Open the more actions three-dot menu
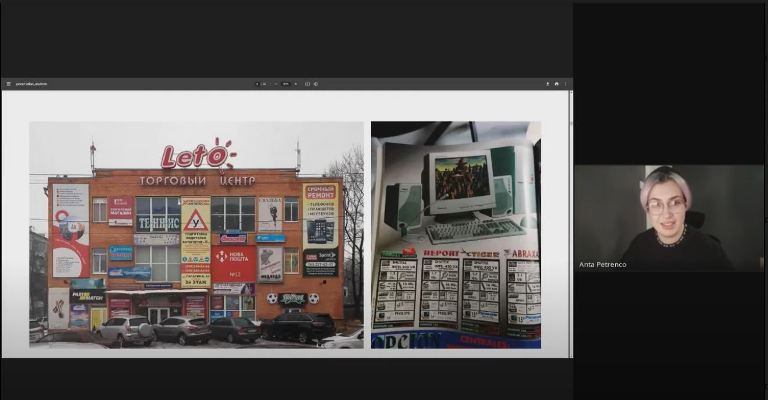The image size is (768, 400). click(x=565, y=84)
